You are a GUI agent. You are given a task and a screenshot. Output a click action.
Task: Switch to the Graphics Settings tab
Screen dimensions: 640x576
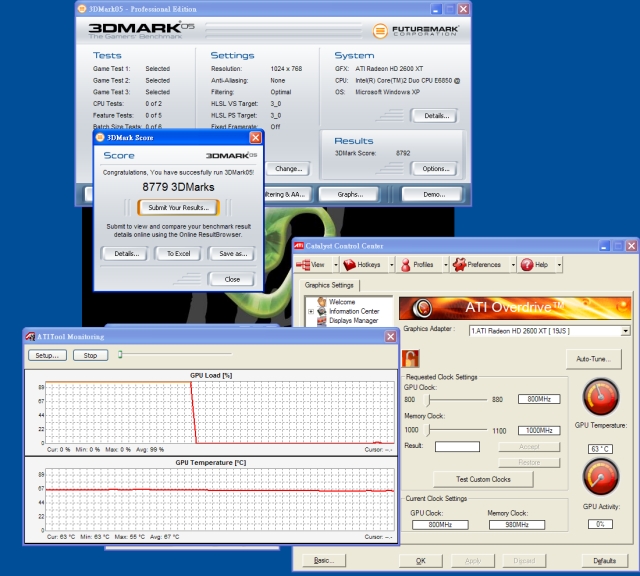click(x=329, y=285)
